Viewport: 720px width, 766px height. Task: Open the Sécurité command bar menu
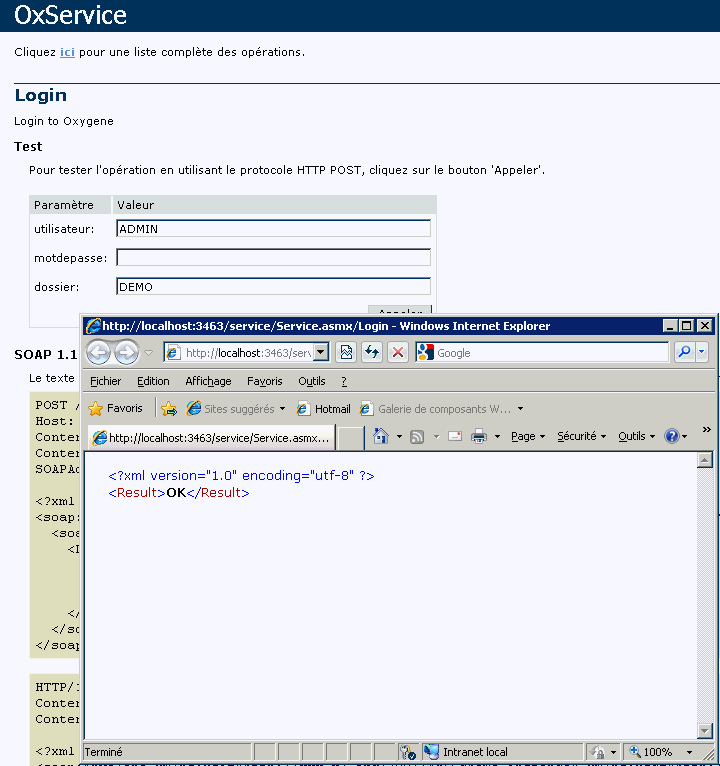click(x=582, y=436)
